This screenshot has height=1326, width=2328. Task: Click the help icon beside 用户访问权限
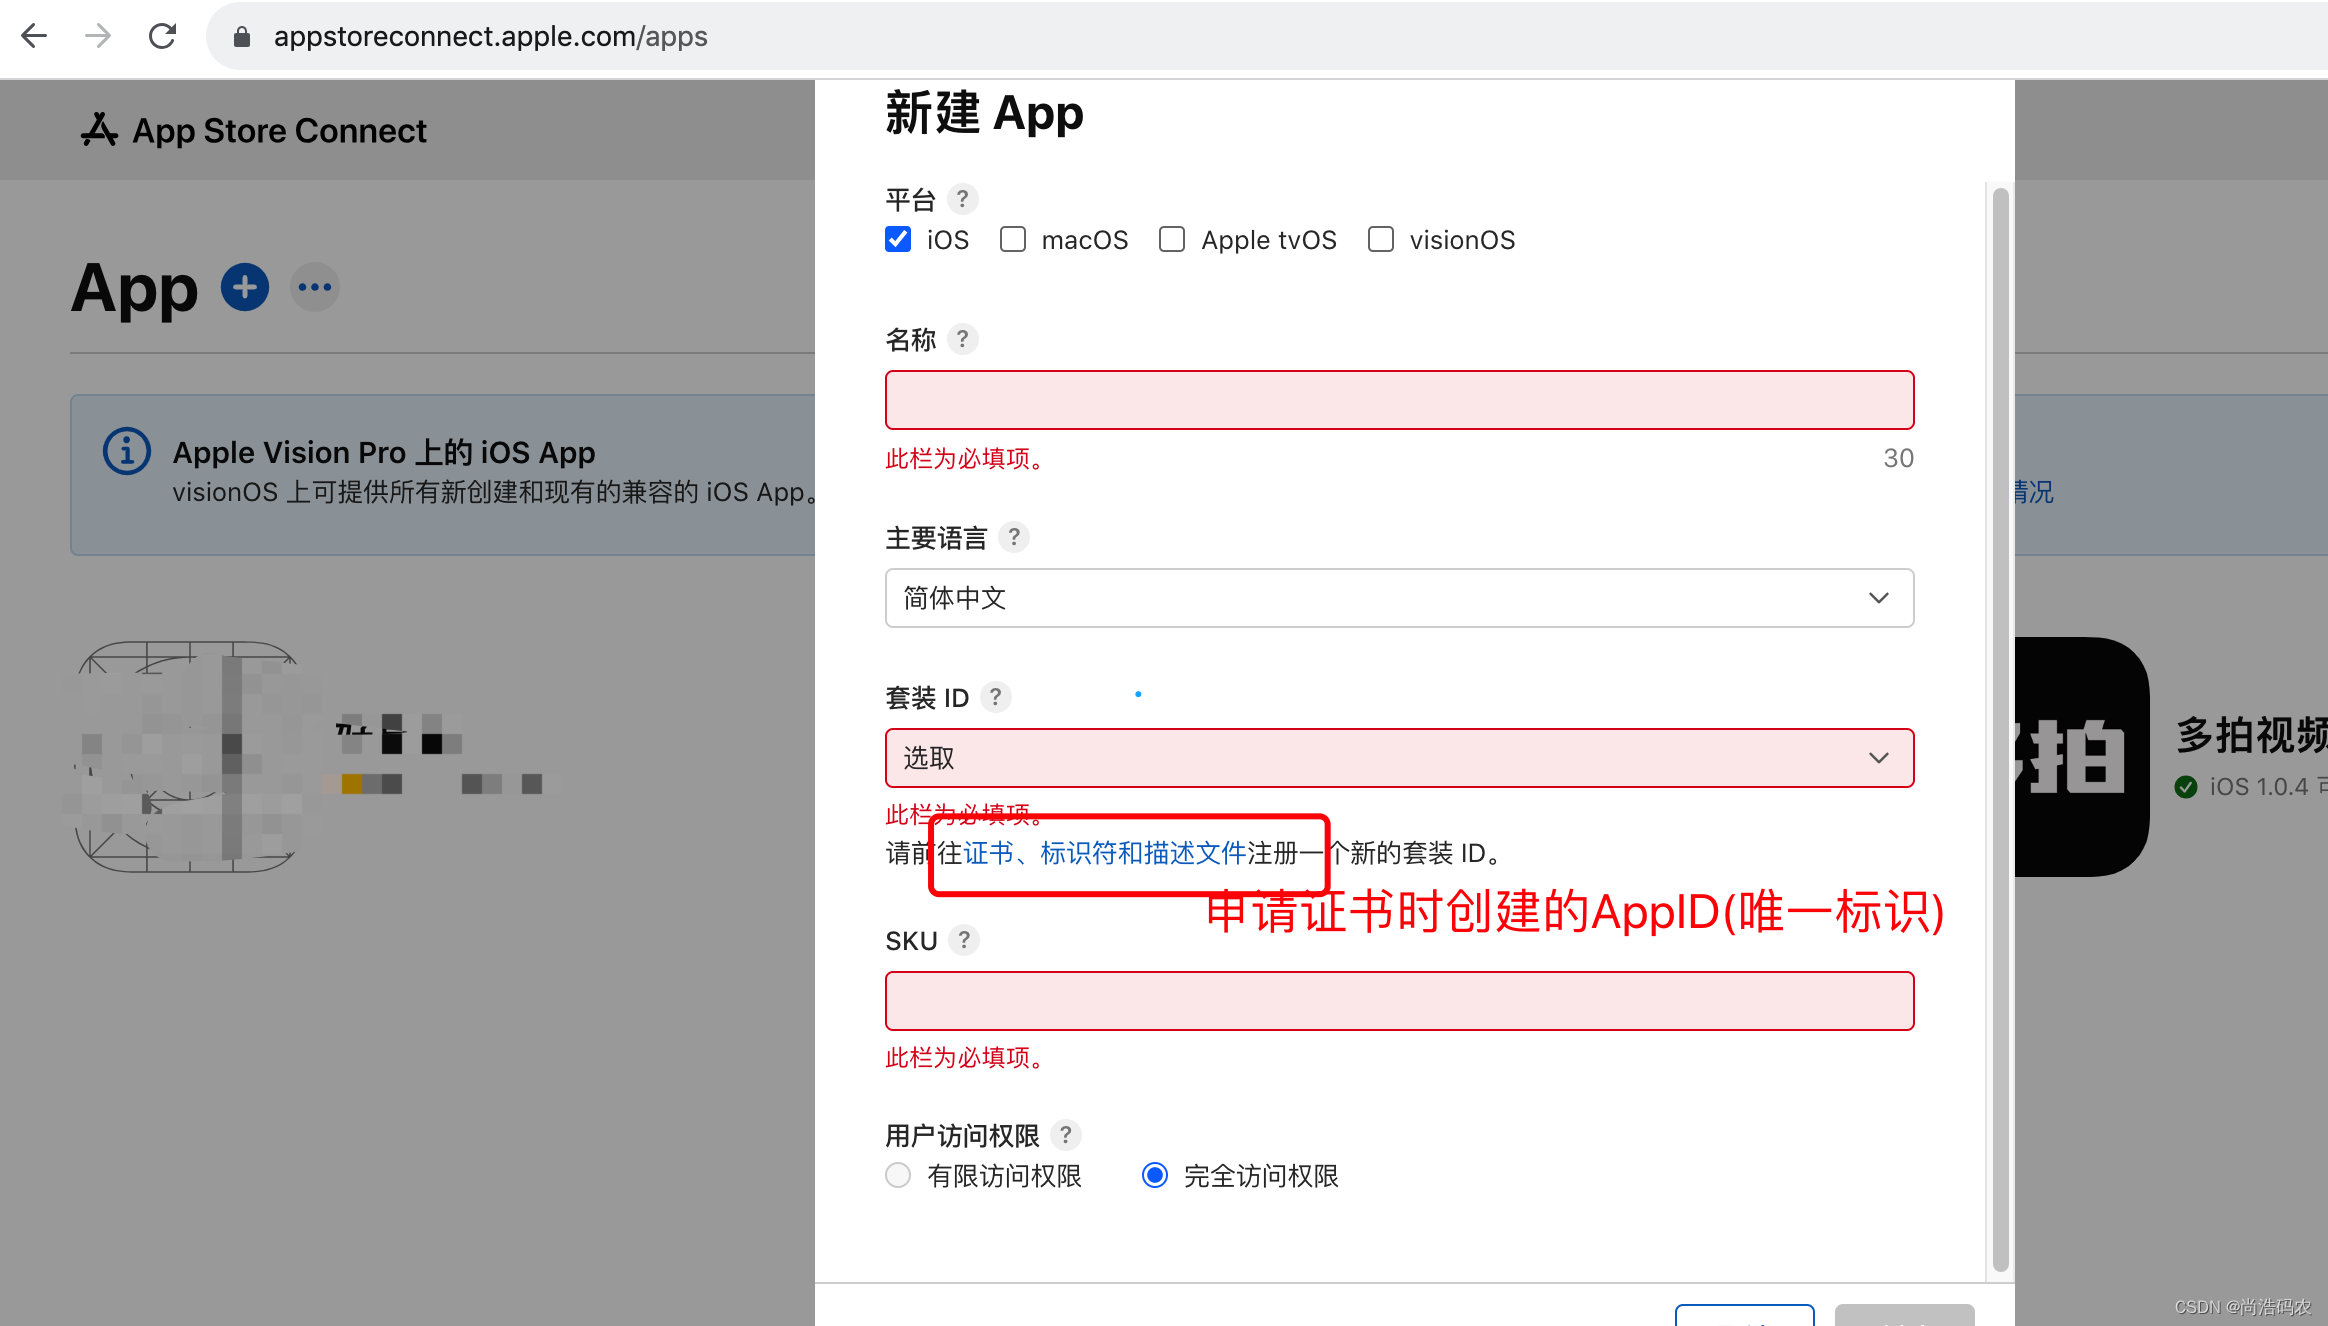1066,1135
